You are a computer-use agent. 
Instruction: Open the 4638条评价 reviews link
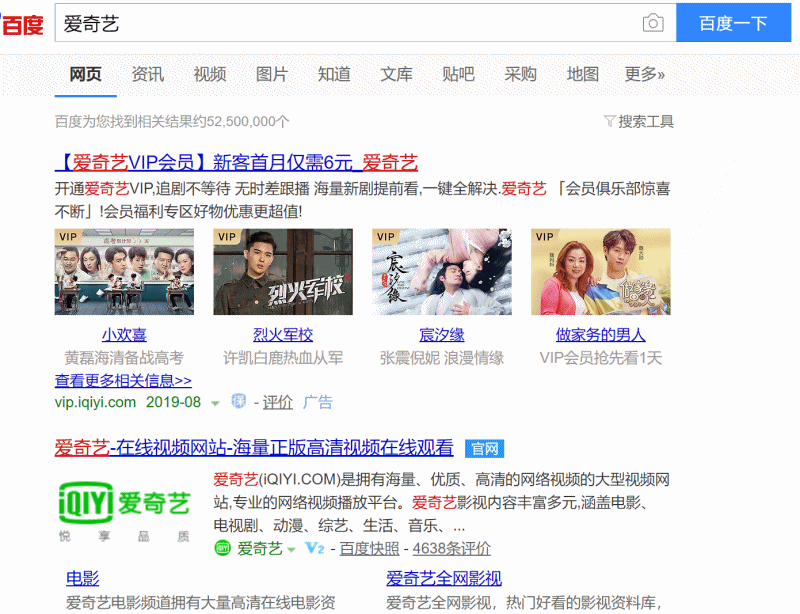coord(452,549)
